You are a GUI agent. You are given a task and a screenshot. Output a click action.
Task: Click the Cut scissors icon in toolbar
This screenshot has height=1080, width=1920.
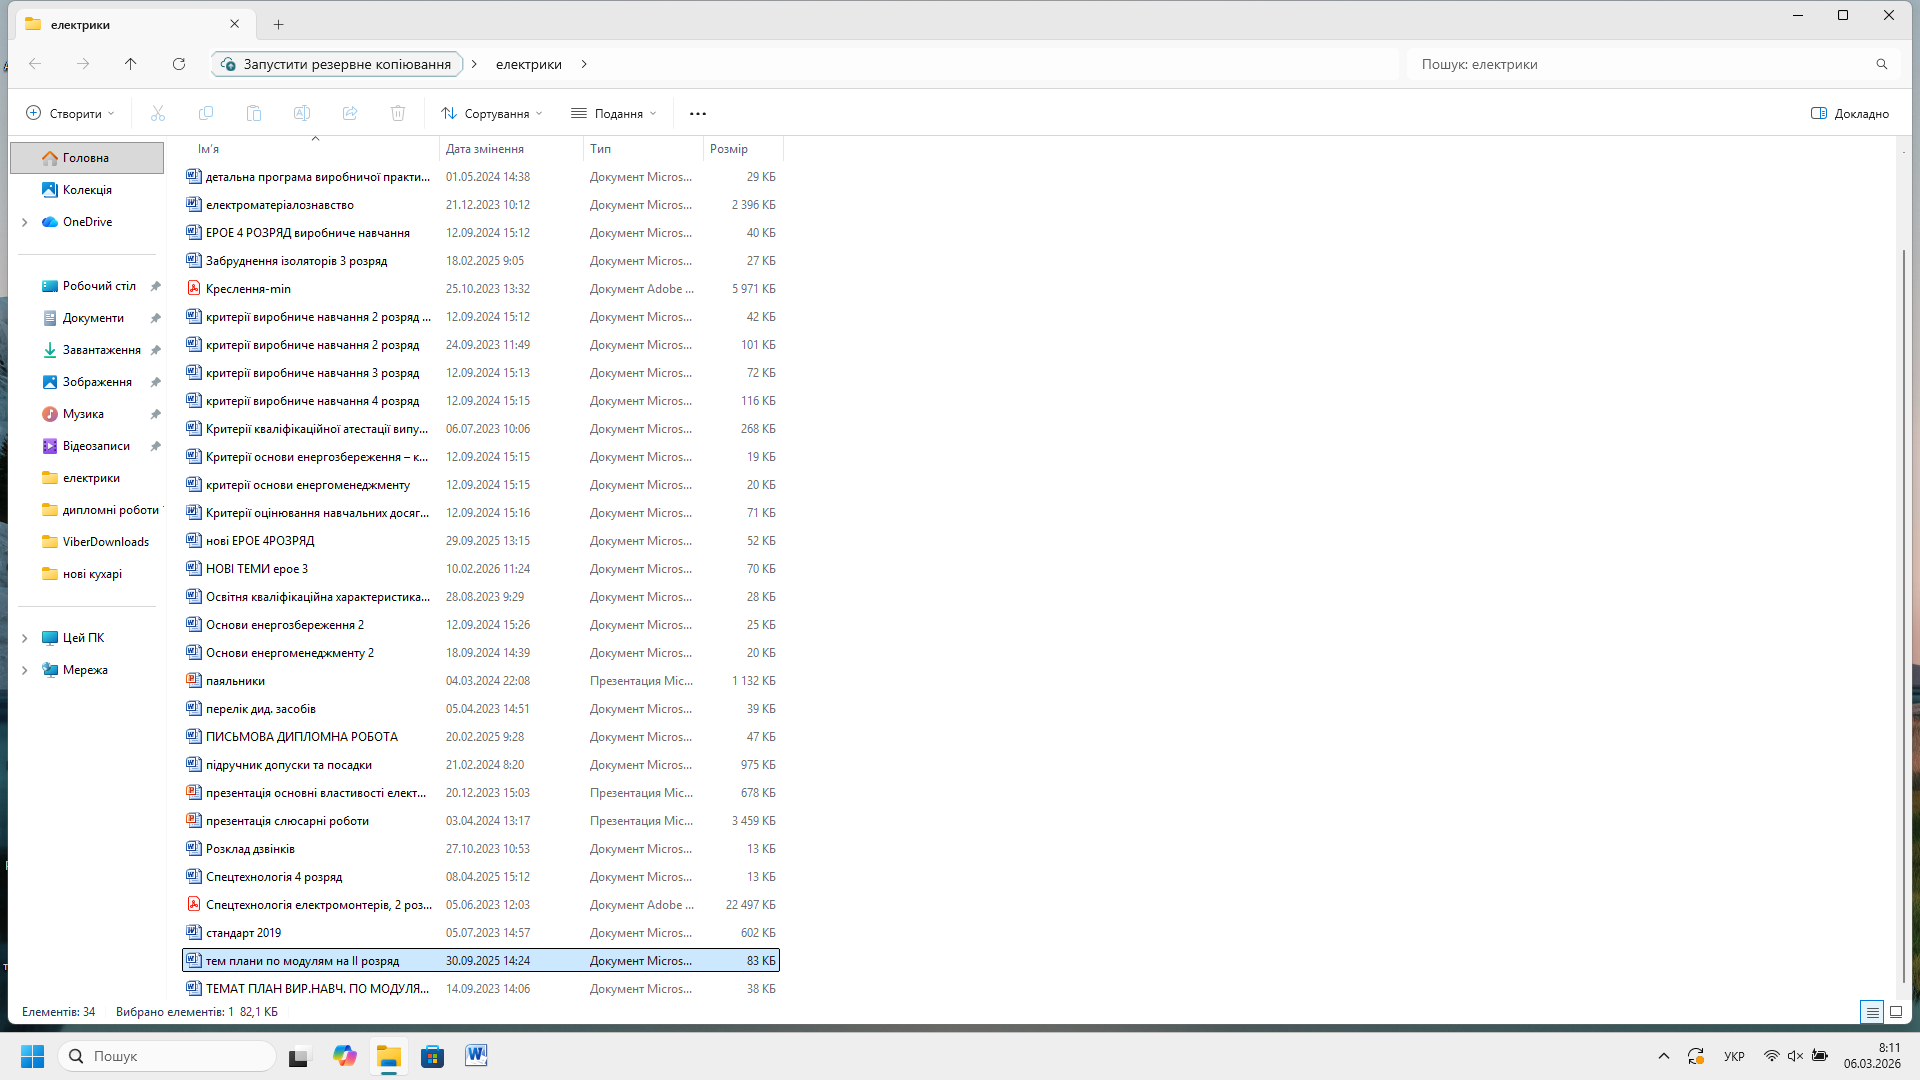pyautogui.click(x=158, y=113)
